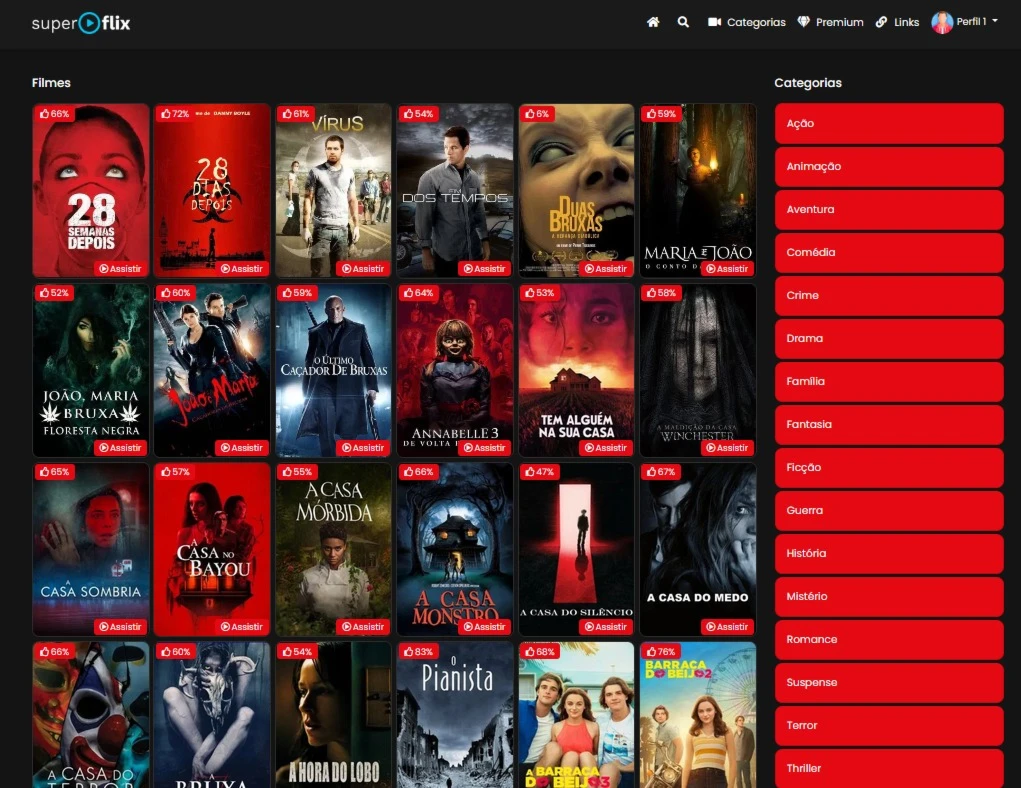Open the O Pianista poster
The image size is (1021, 788).
[455, 715]
